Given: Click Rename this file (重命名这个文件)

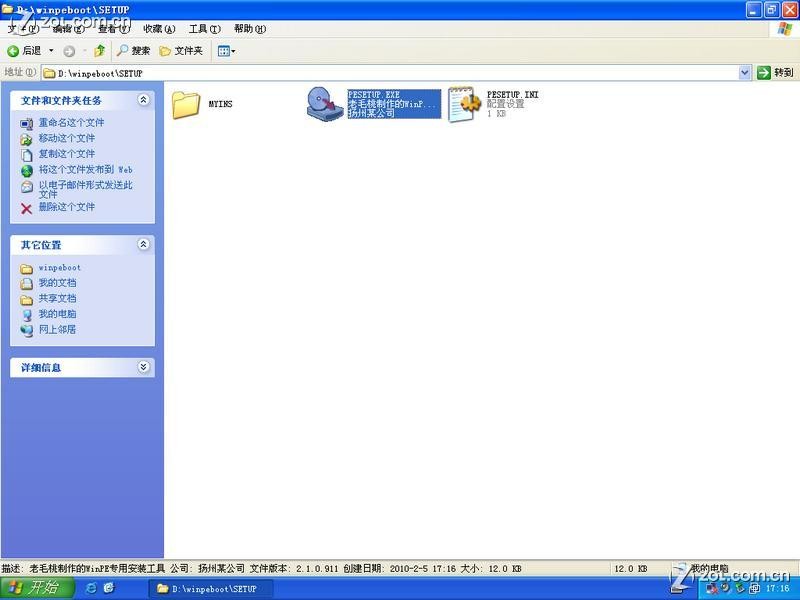Looking at the screenshot, I should click(71, 122).
